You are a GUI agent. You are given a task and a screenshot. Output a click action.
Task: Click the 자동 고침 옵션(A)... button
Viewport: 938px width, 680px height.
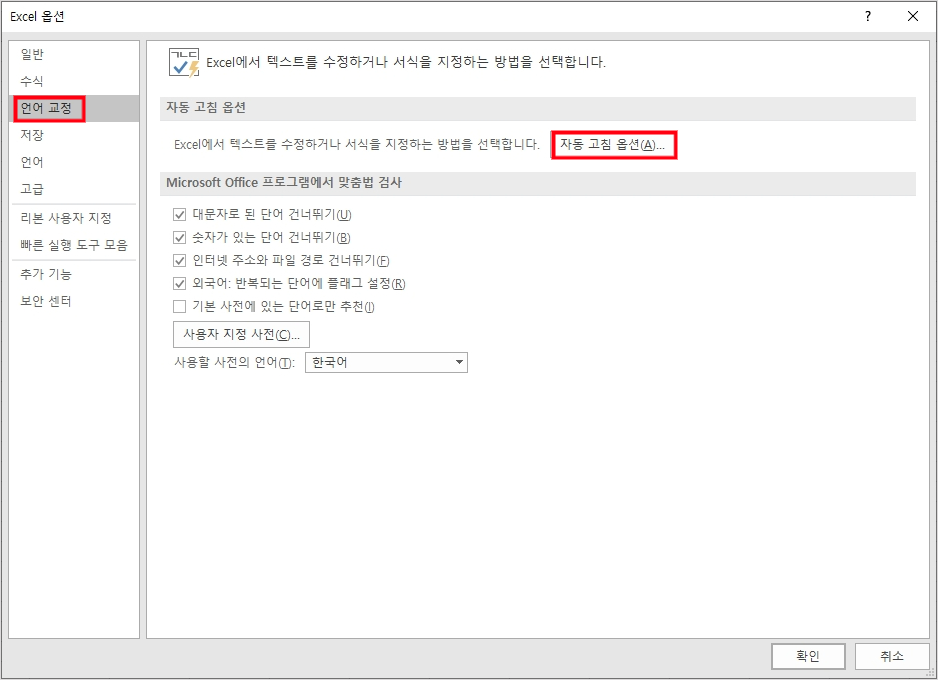(613, 145)
